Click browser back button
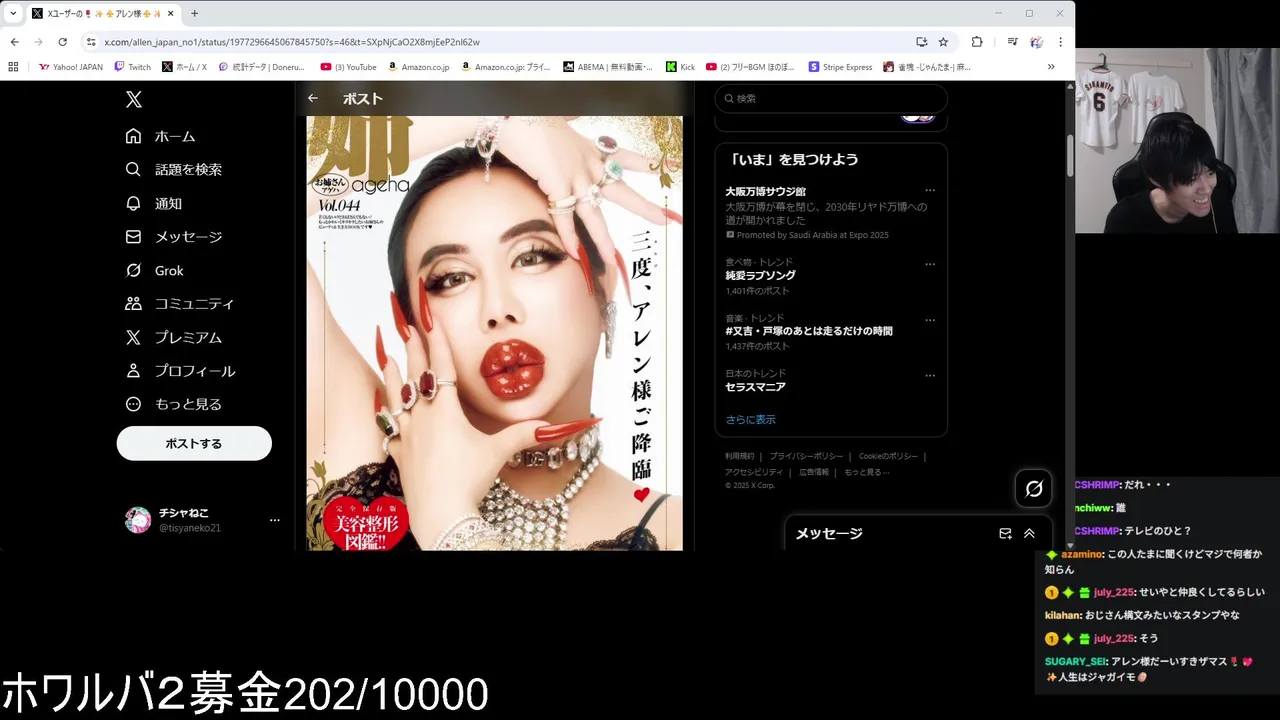This screenshot has width=1280, height=720. [x=14, y=42]
